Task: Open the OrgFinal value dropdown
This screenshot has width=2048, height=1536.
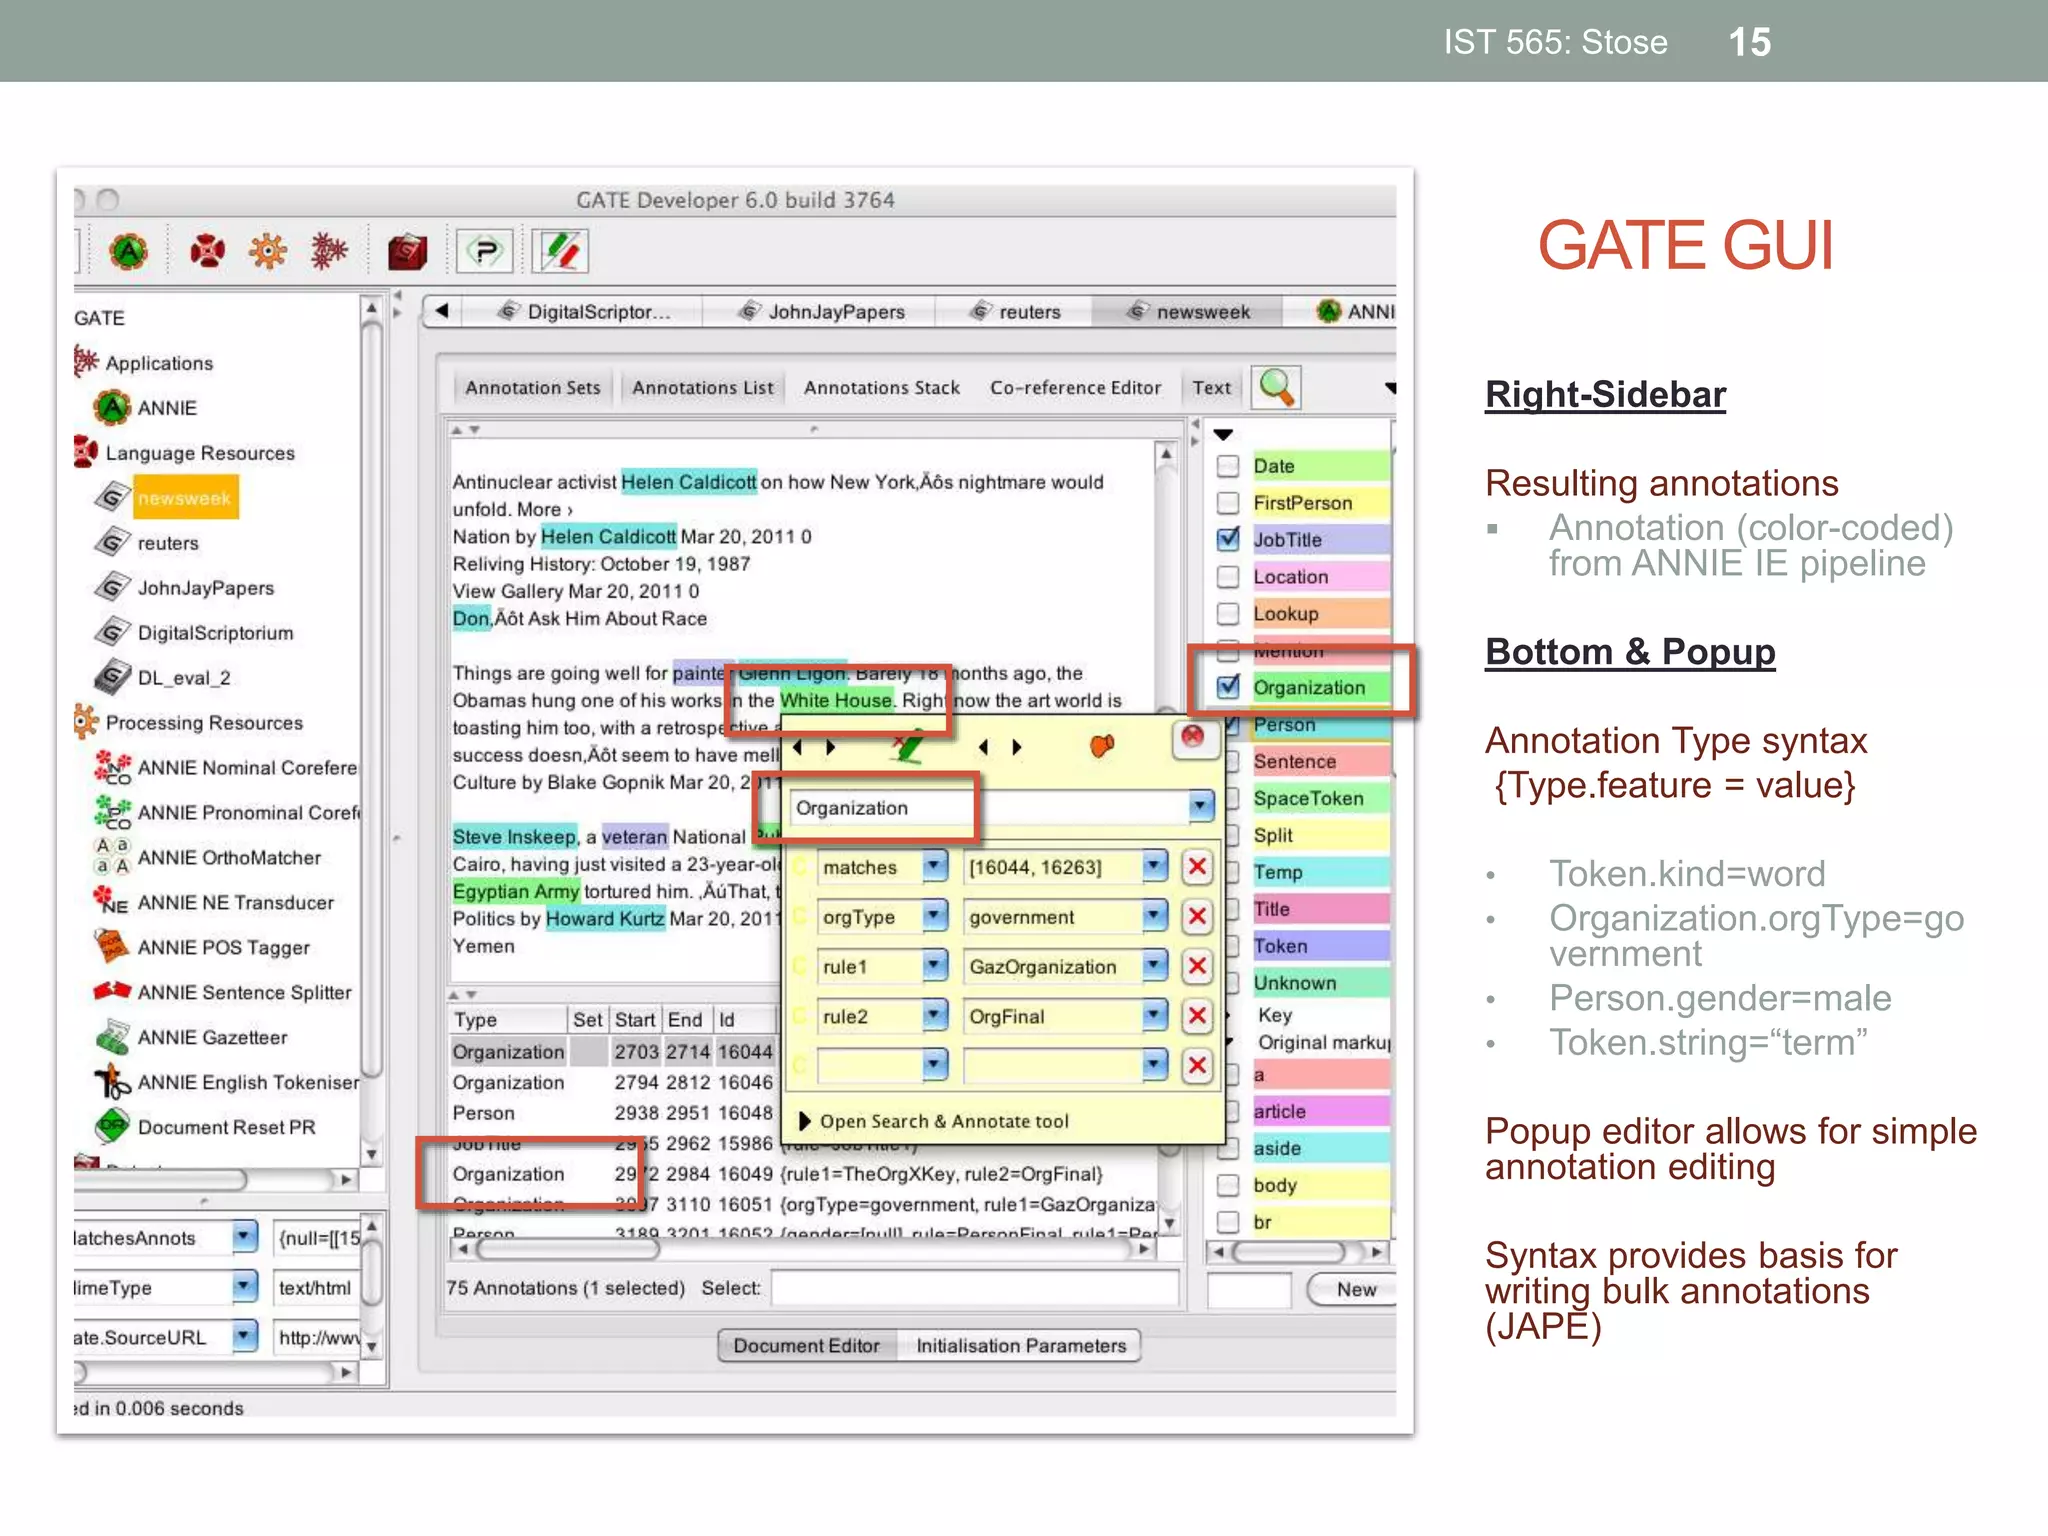Action: click(1154, 1016)
